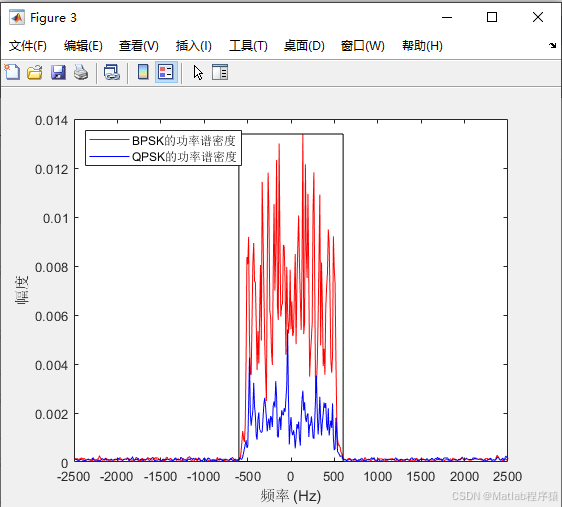The width and height of the screenshot is (562, 507).
Task: Print the figure using the printer icon
Action: (81, 72)
